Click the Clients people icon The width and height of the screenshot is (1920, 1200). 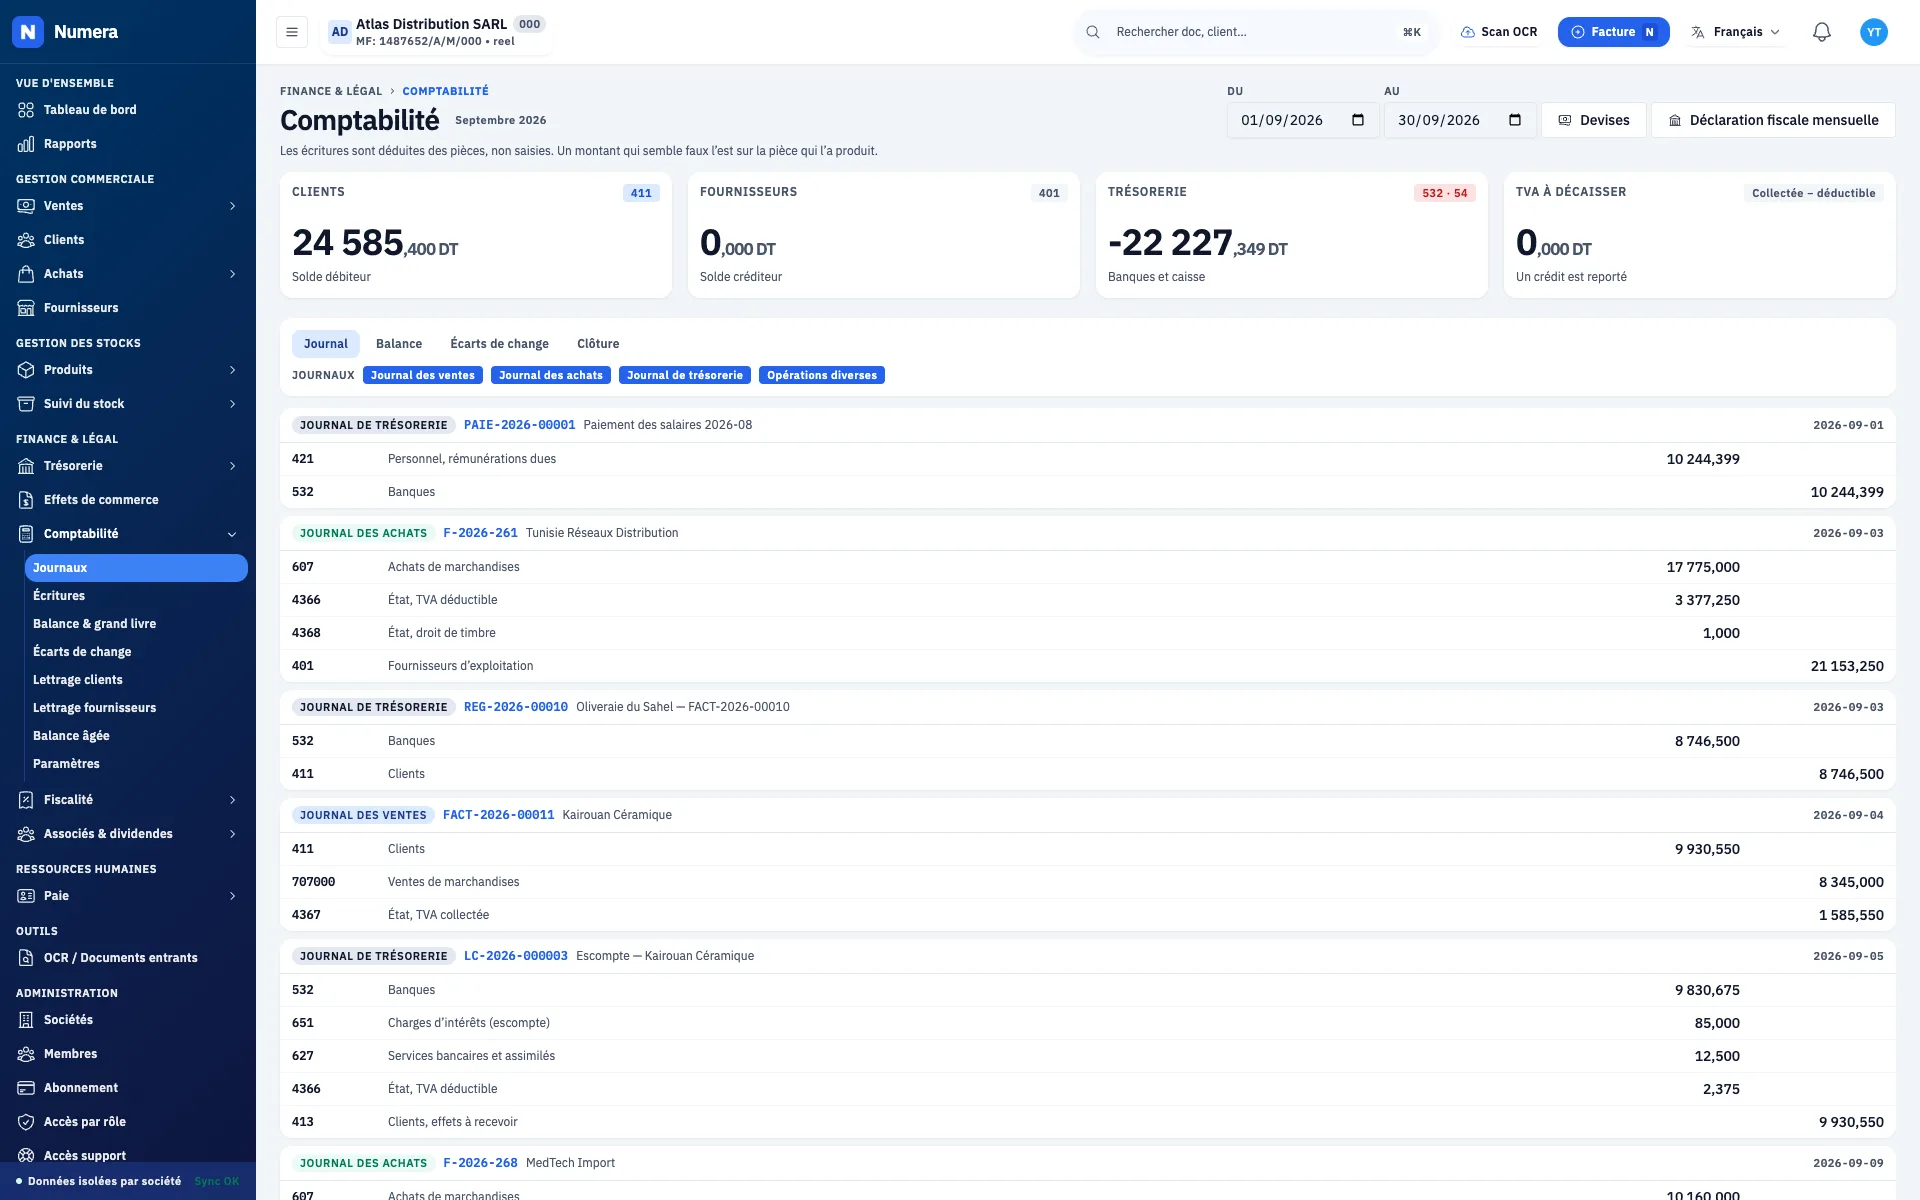coord(26,240)
